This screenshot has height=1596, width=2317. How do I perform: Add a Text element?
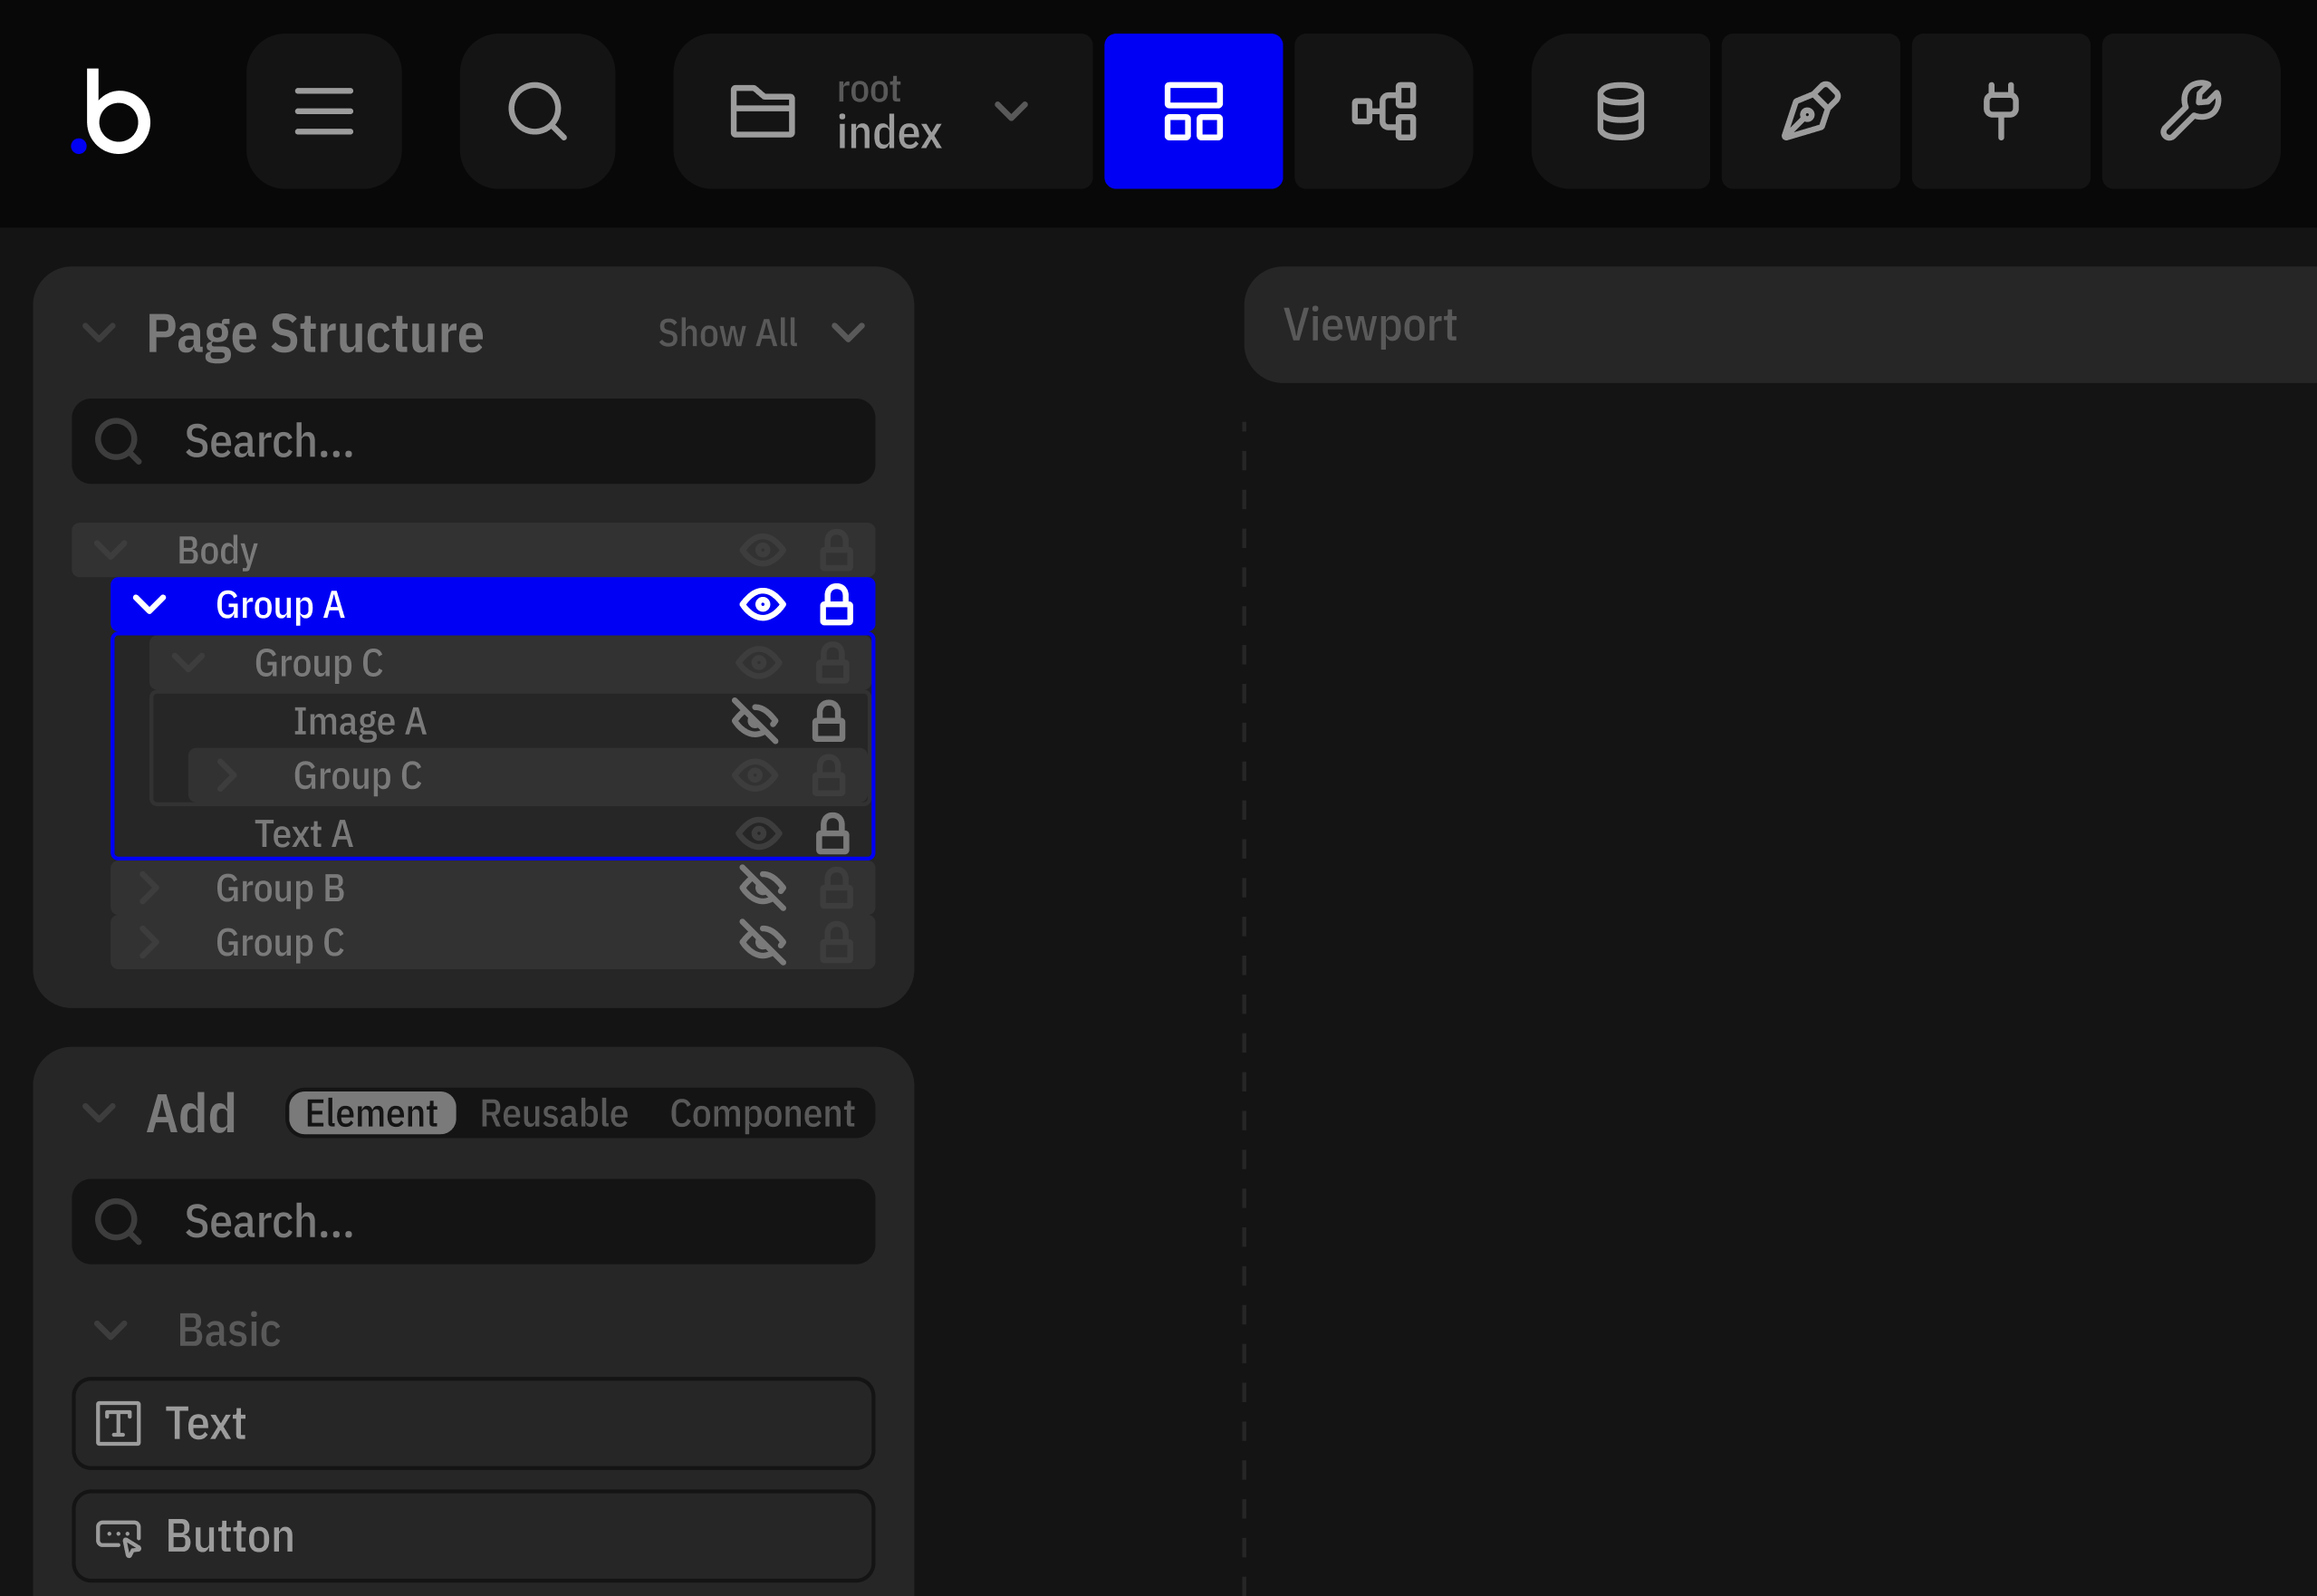[473, 1423]
